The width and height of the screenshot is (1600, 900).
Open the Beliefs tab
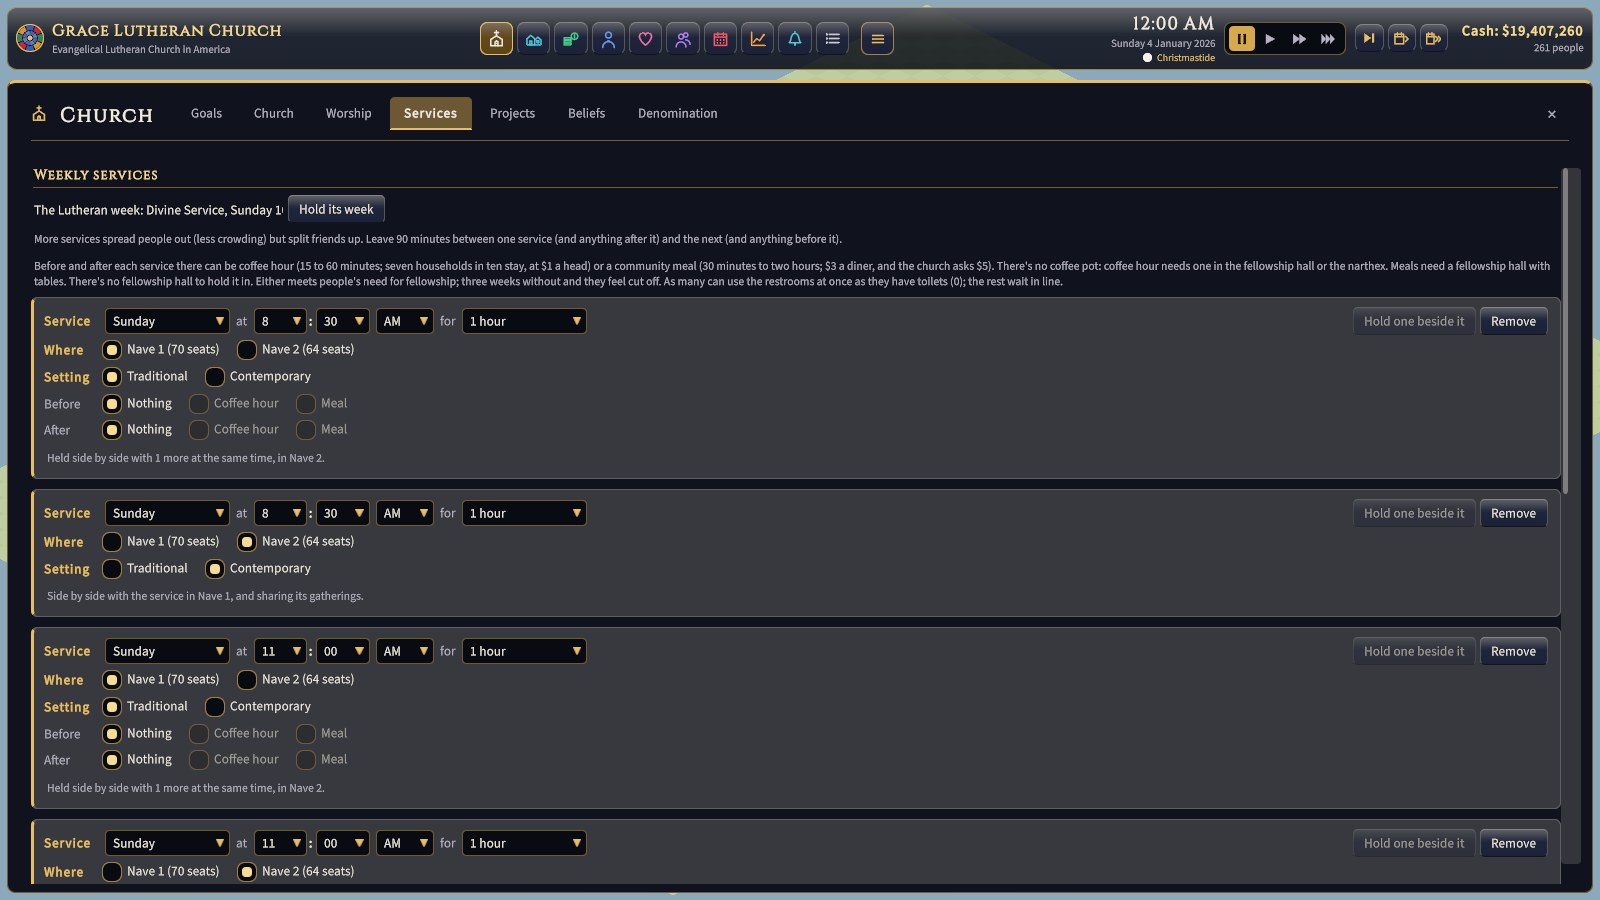tap(586, 114)
